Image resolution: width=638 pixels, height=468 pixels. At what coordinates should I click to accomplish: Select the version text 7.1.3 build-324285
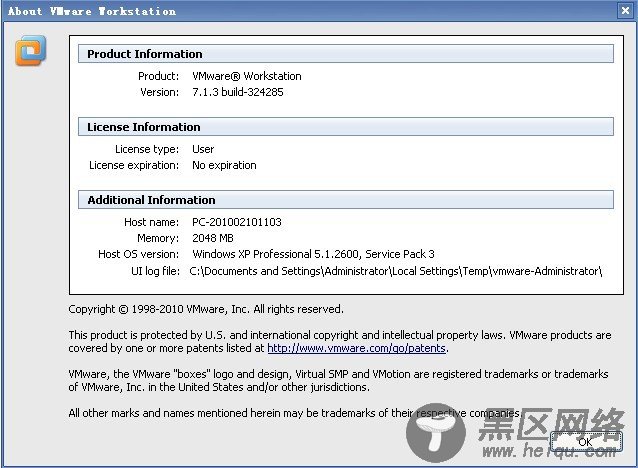click(238, 92)
